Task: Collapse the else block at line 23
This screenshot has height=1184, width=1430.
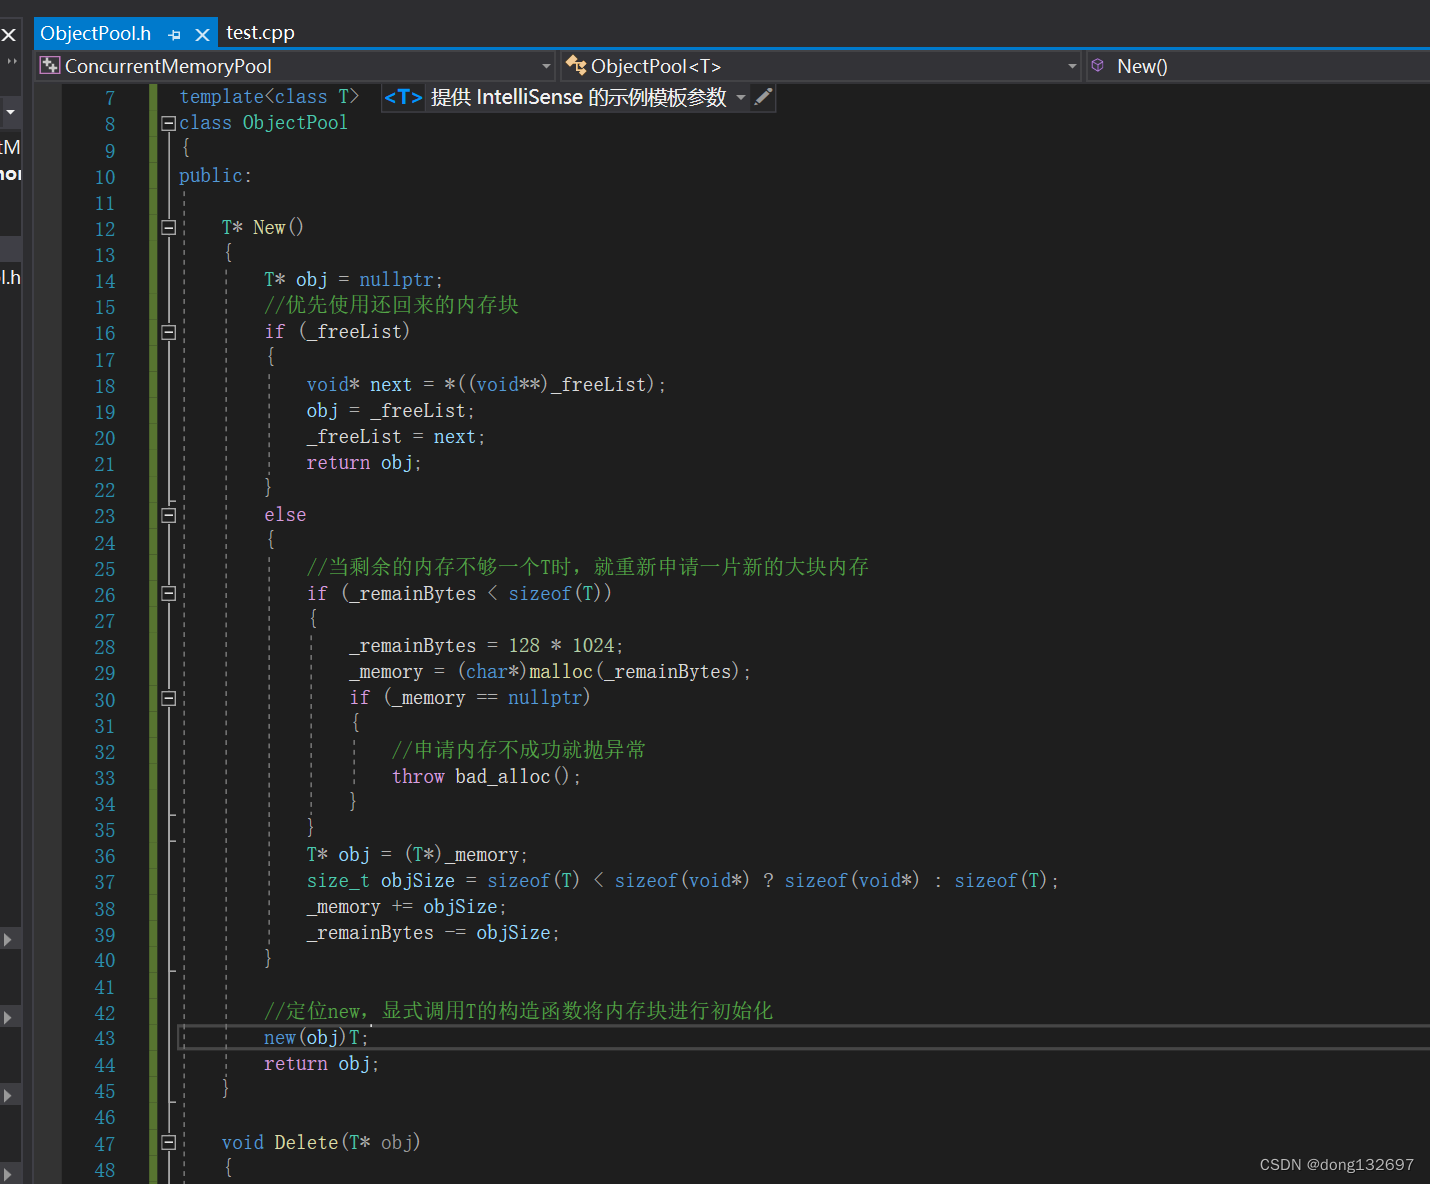Action: coord(169,516)
